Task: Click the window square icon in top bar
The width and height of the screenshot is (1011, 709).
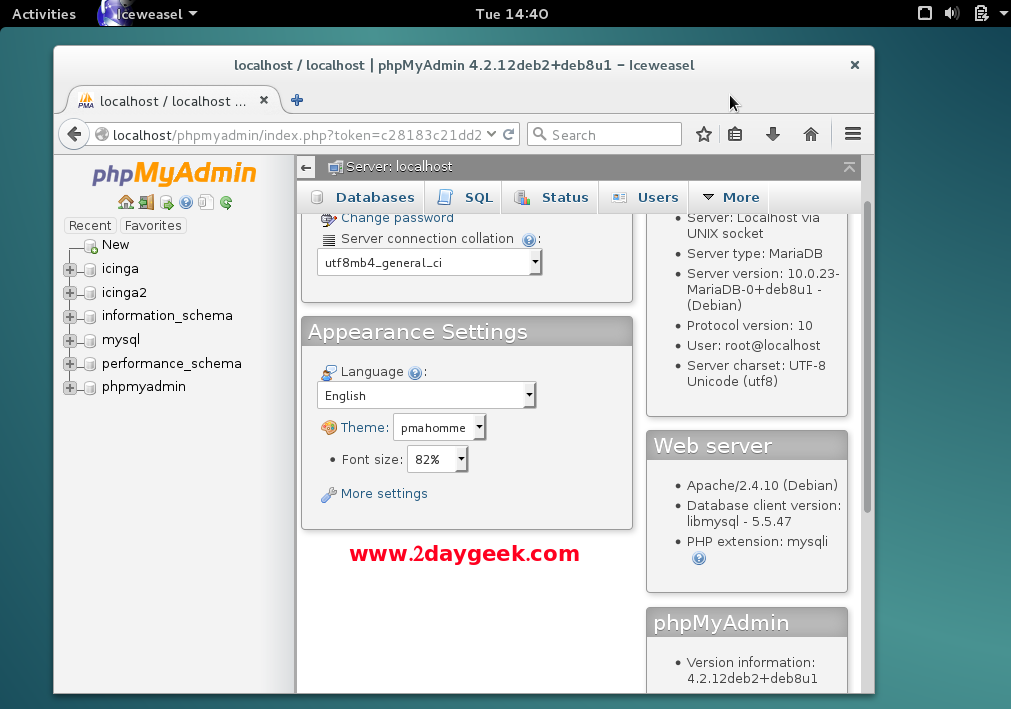Action: point(925,13)
